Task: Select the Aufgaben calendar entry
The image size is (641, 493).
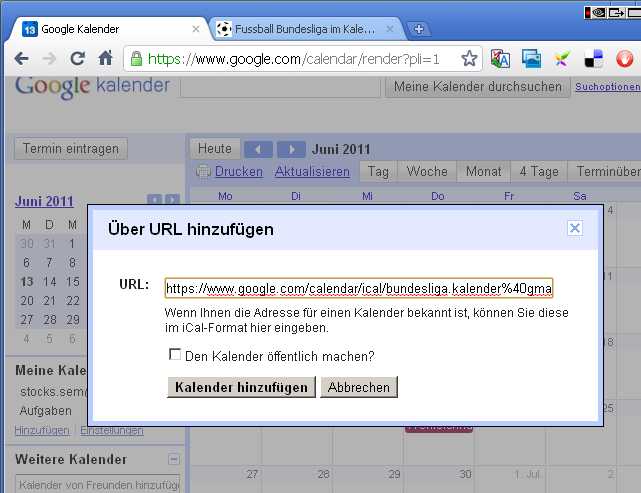Action: click(x=45, y=410)
